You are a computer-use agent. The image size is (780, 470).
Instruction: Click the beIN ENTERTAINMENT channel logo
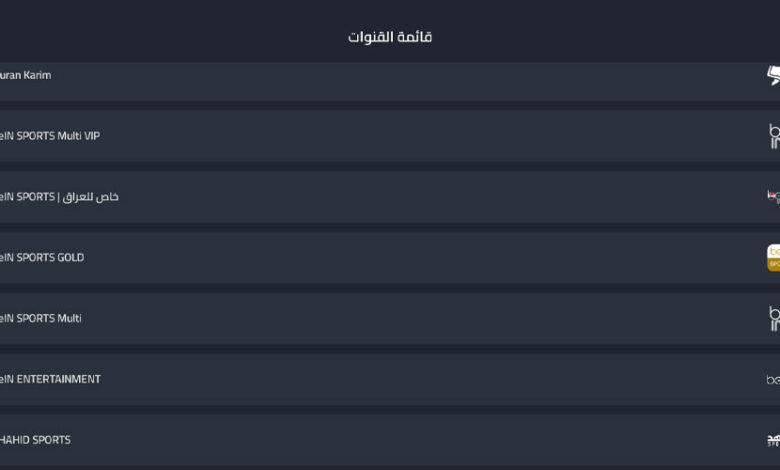click(x=773, y=380)
